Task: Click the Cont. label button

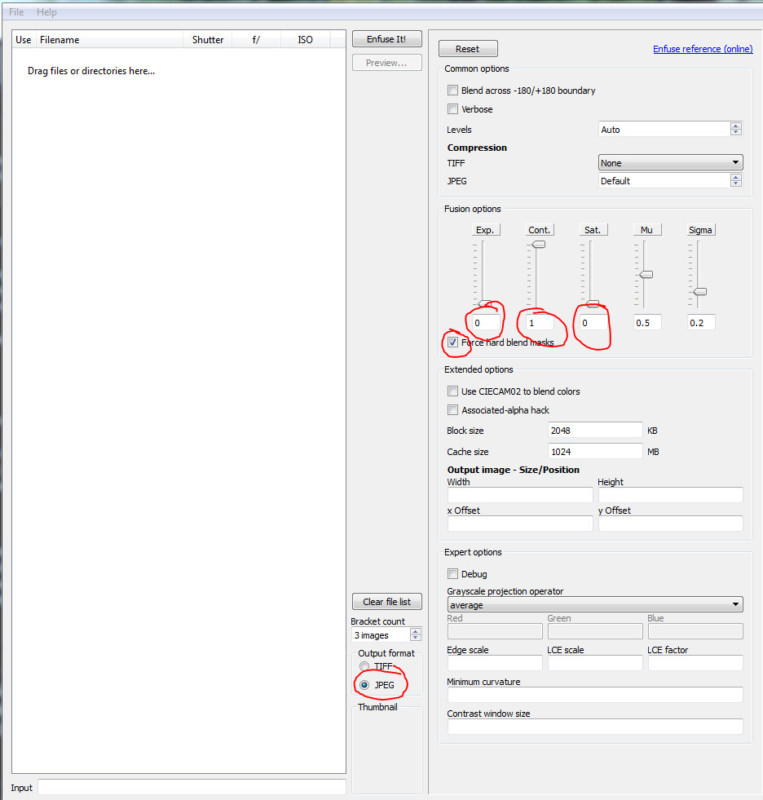Action: (539, 230)
